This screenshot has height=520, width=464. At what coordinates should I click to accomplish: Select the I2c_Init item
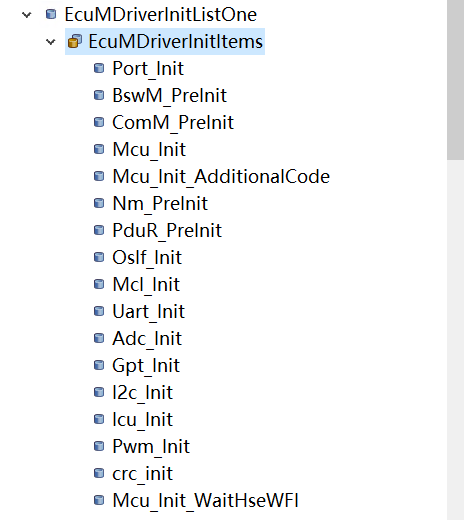[x=143, y=393]
